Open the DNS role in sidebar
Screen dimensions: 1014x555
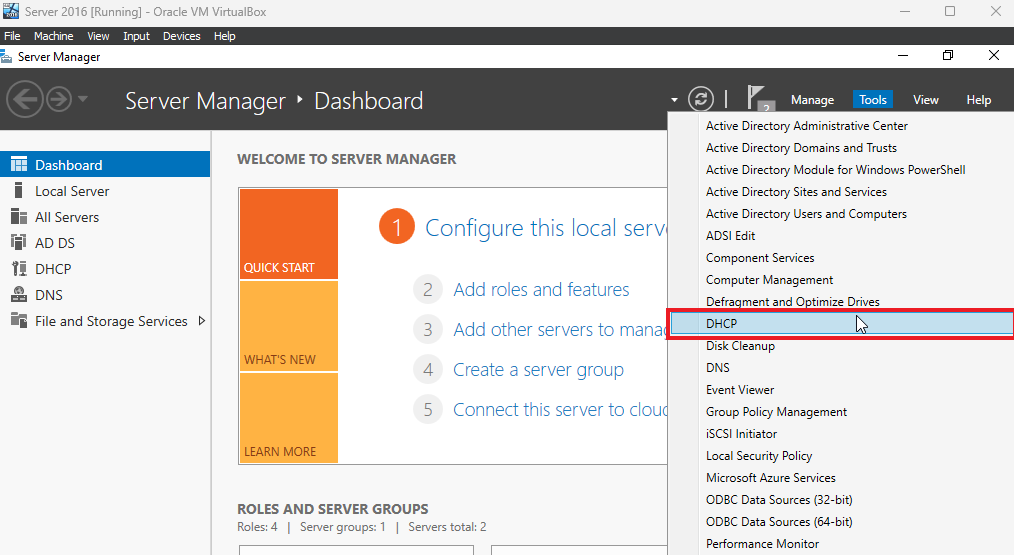(x=49, y=295)
